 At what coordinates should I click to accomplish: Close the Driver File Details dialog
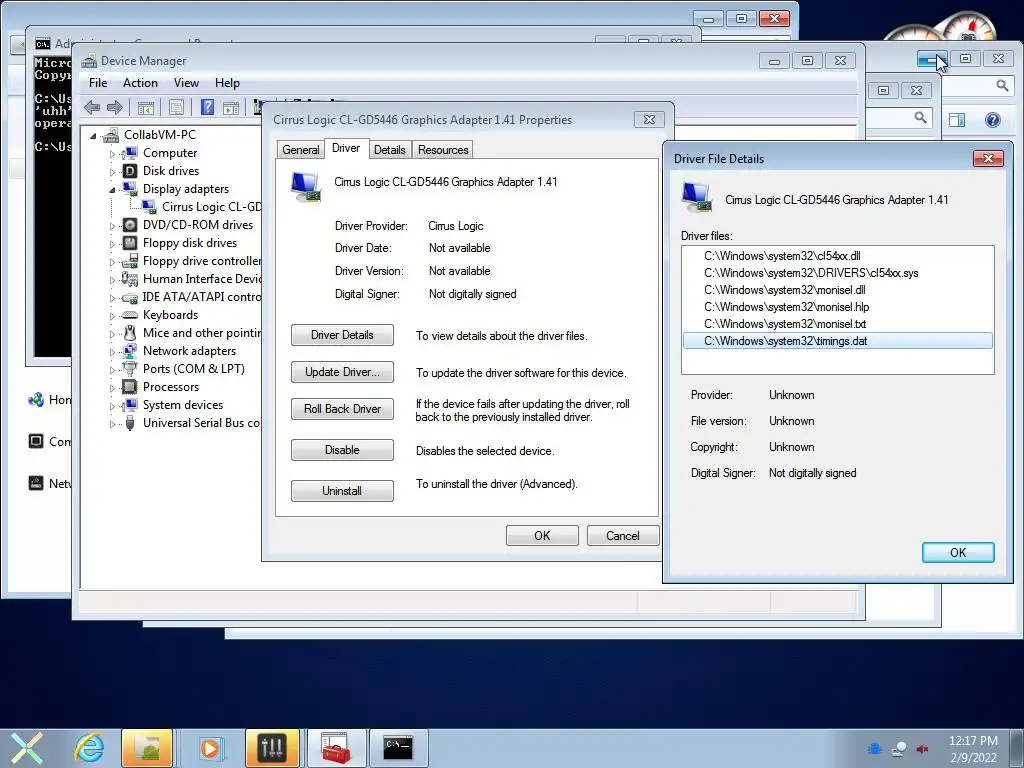coord(988,159)
